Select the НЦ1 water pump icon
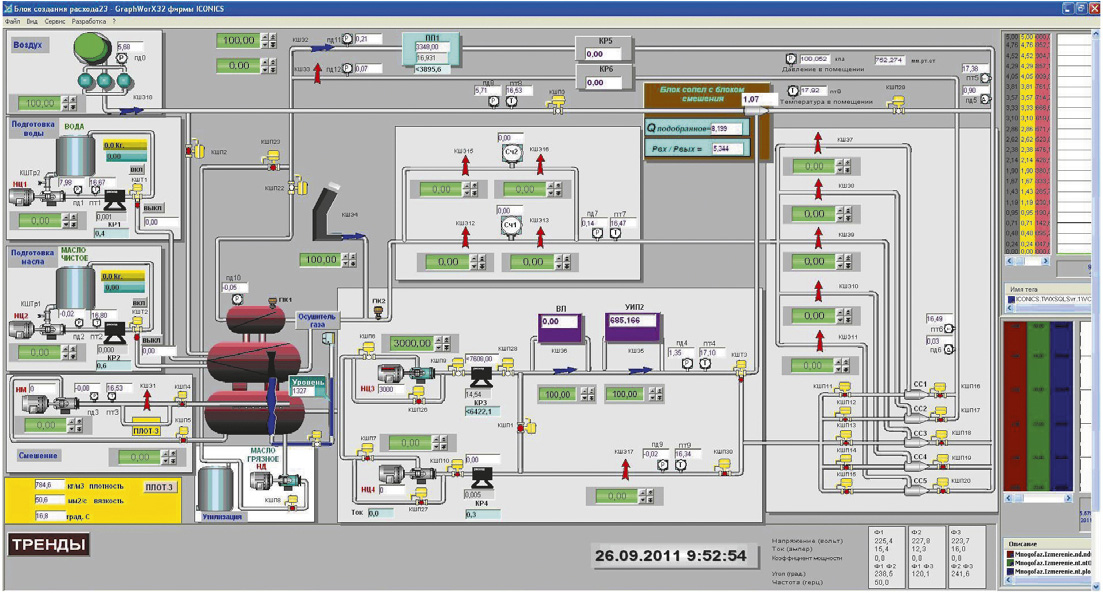The image size is (1103, 593). pos(35,196)
